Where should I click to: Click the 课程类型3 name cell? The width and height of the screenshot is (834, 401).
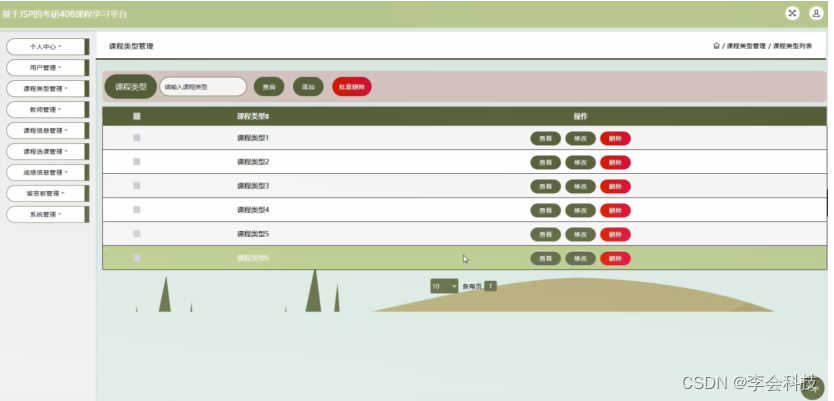point(253,186)
